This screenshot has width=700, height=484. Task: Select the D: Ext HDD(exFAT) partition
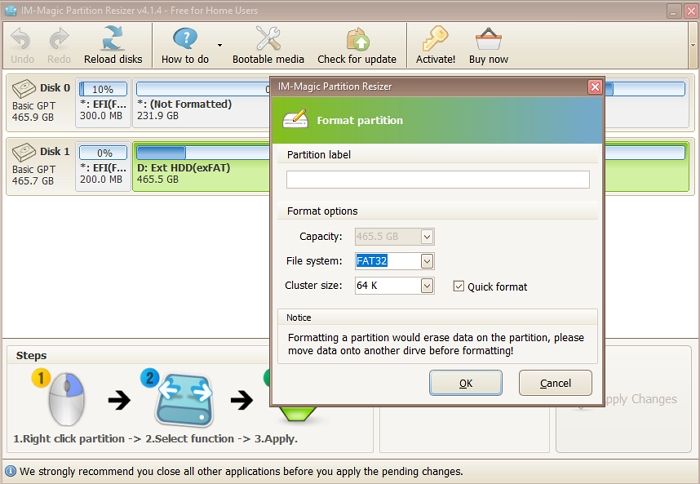point(200,173)
